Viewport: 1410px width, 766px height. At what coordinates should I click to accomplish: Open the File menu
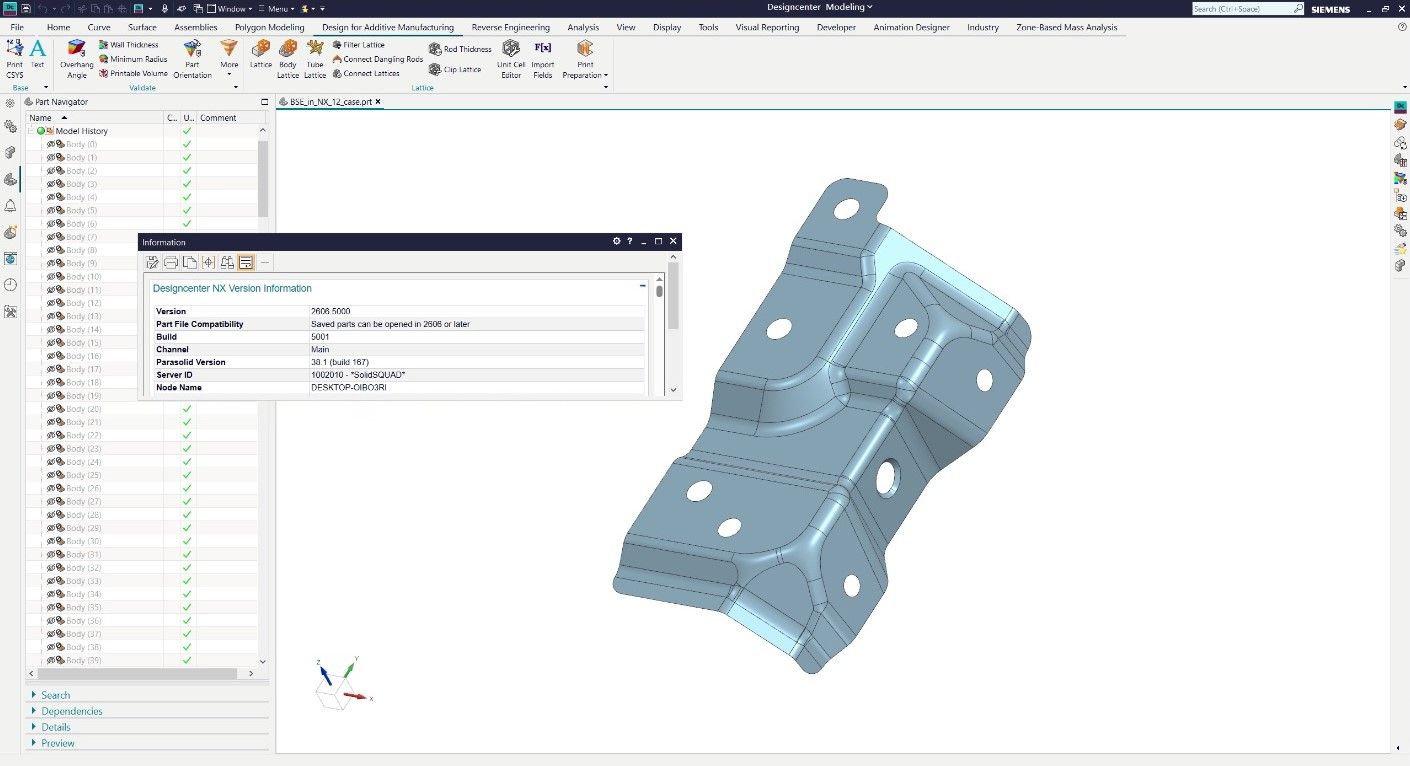click(17, 27)
